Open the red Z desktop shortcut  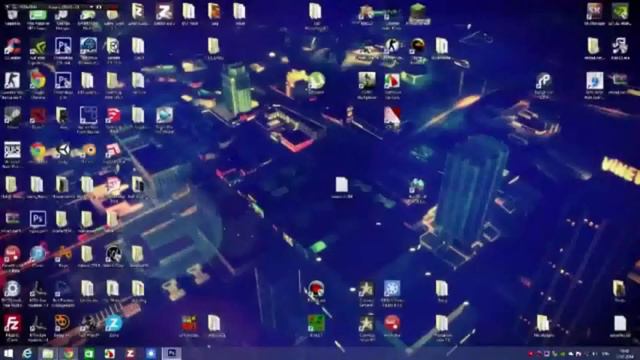(163, 12)
